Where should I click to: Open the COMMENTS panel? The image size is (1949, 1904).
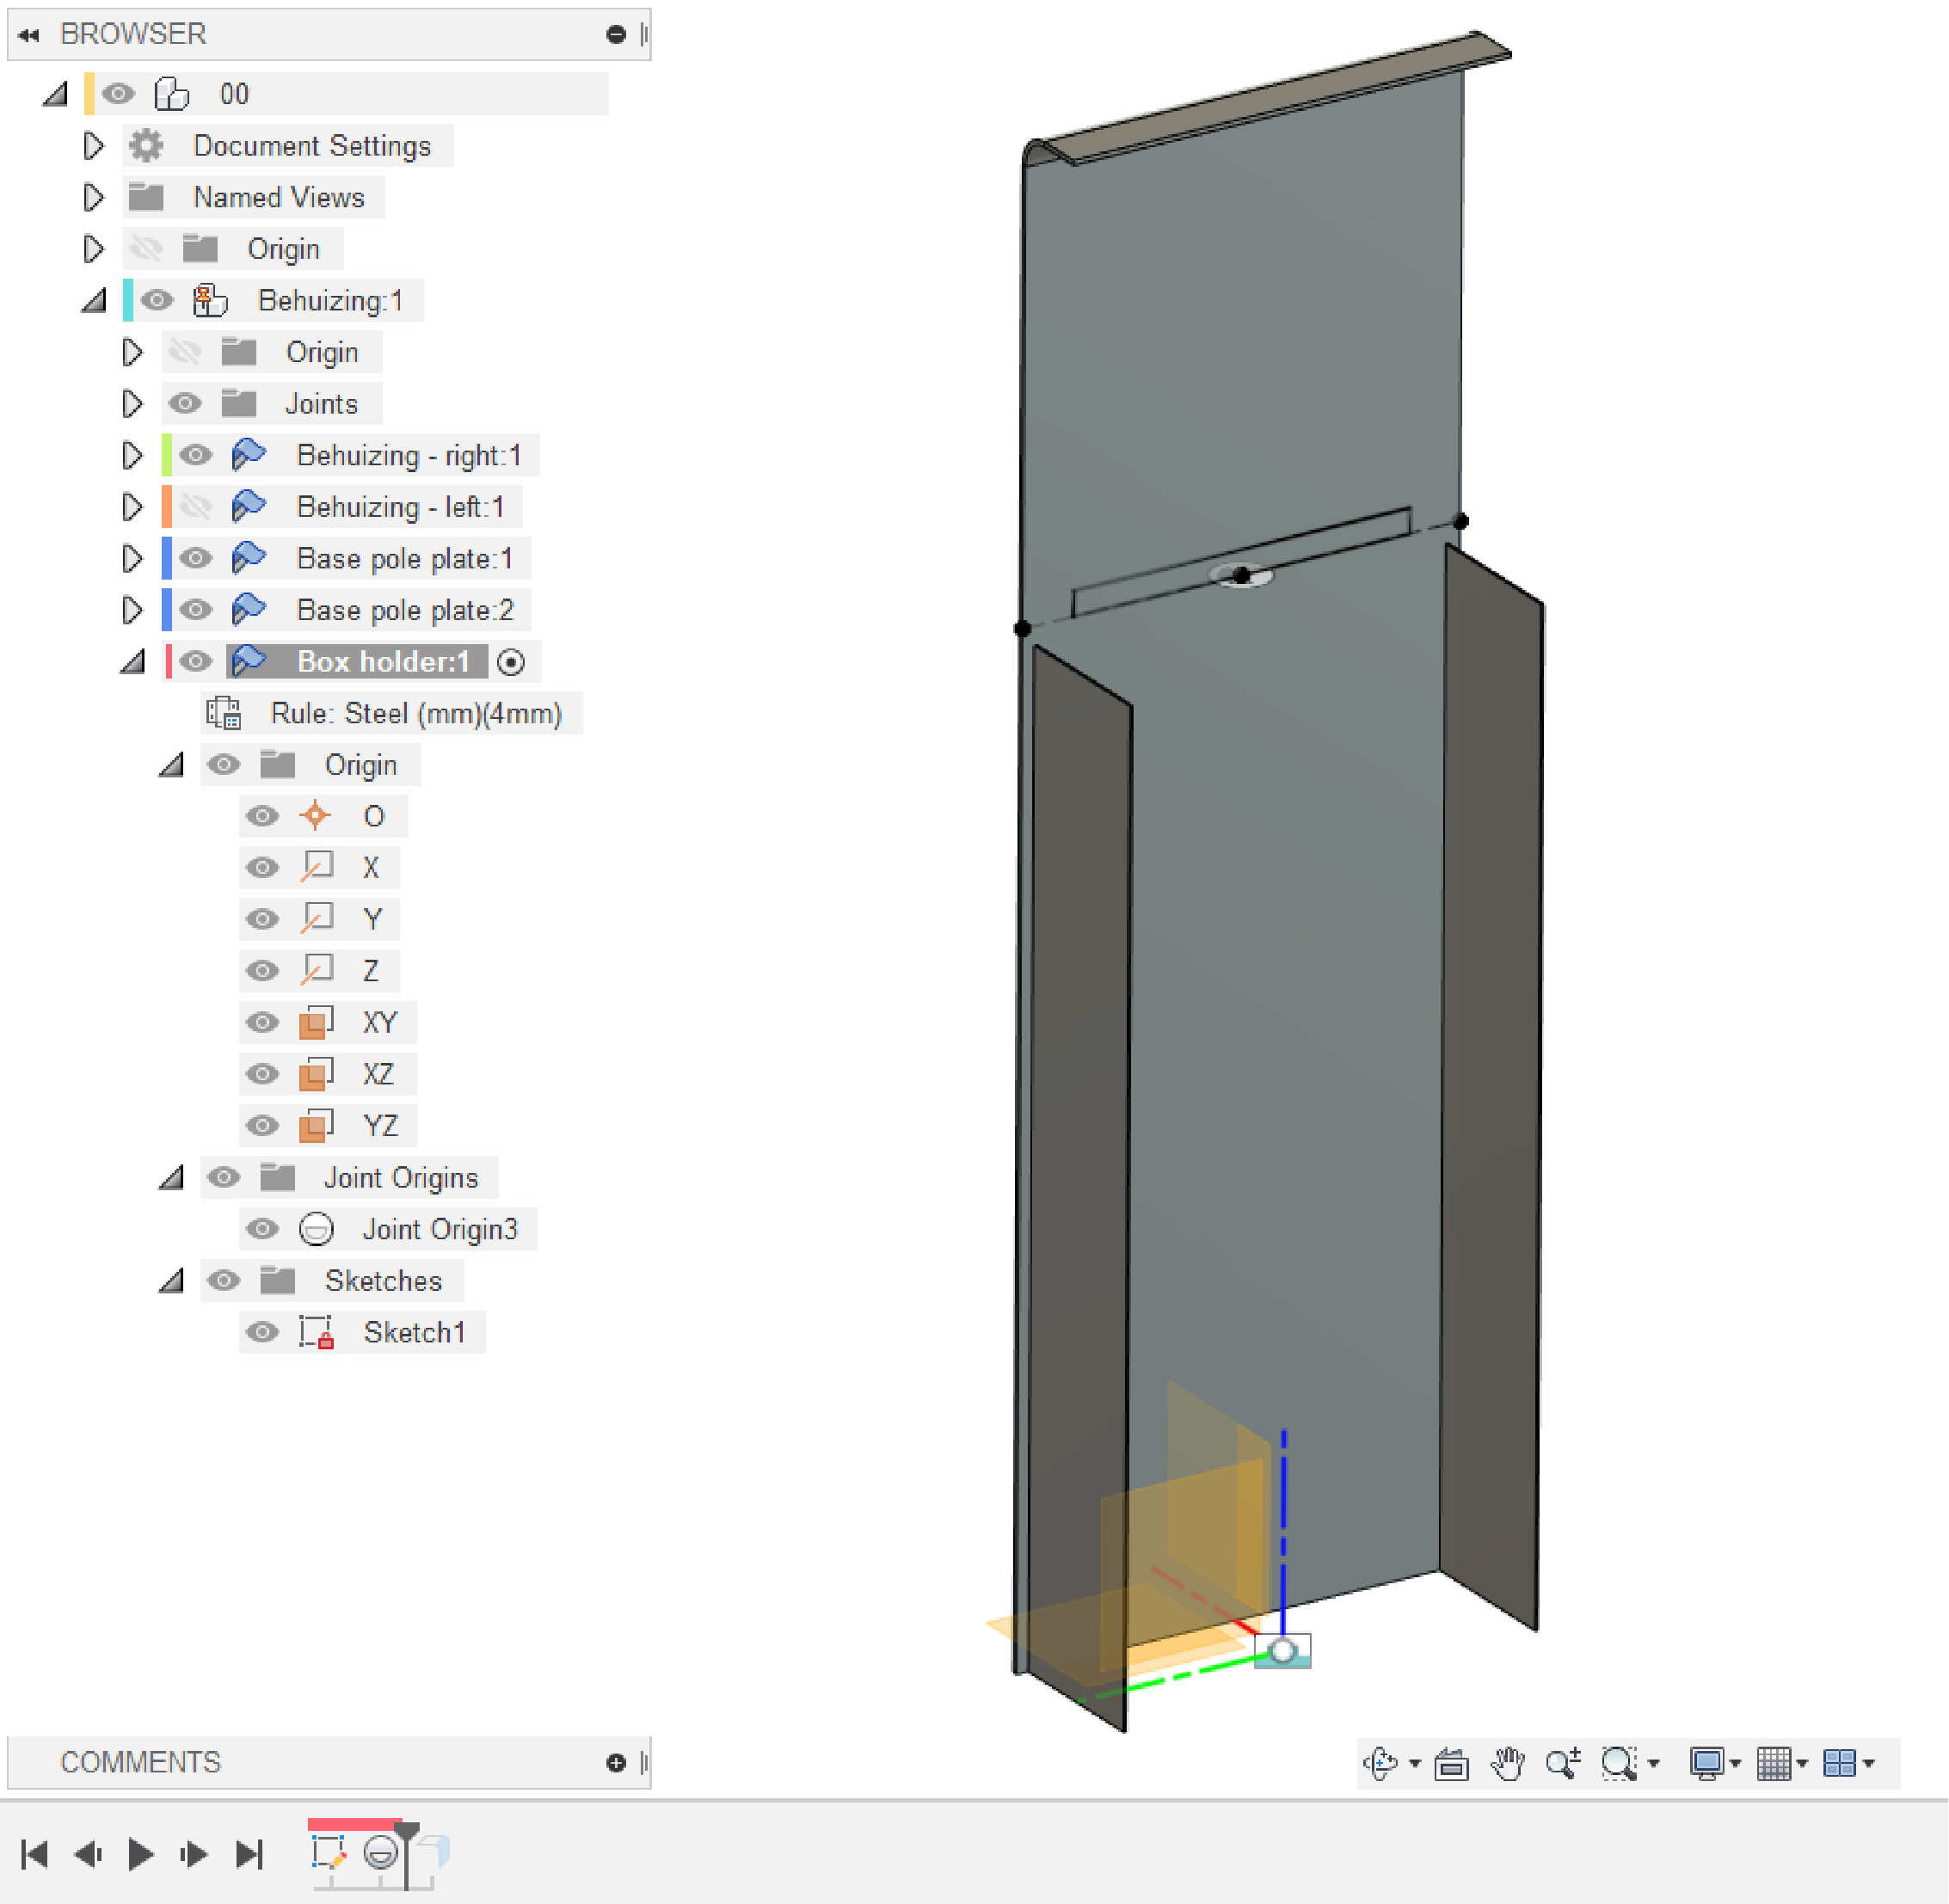[141, 1762]
